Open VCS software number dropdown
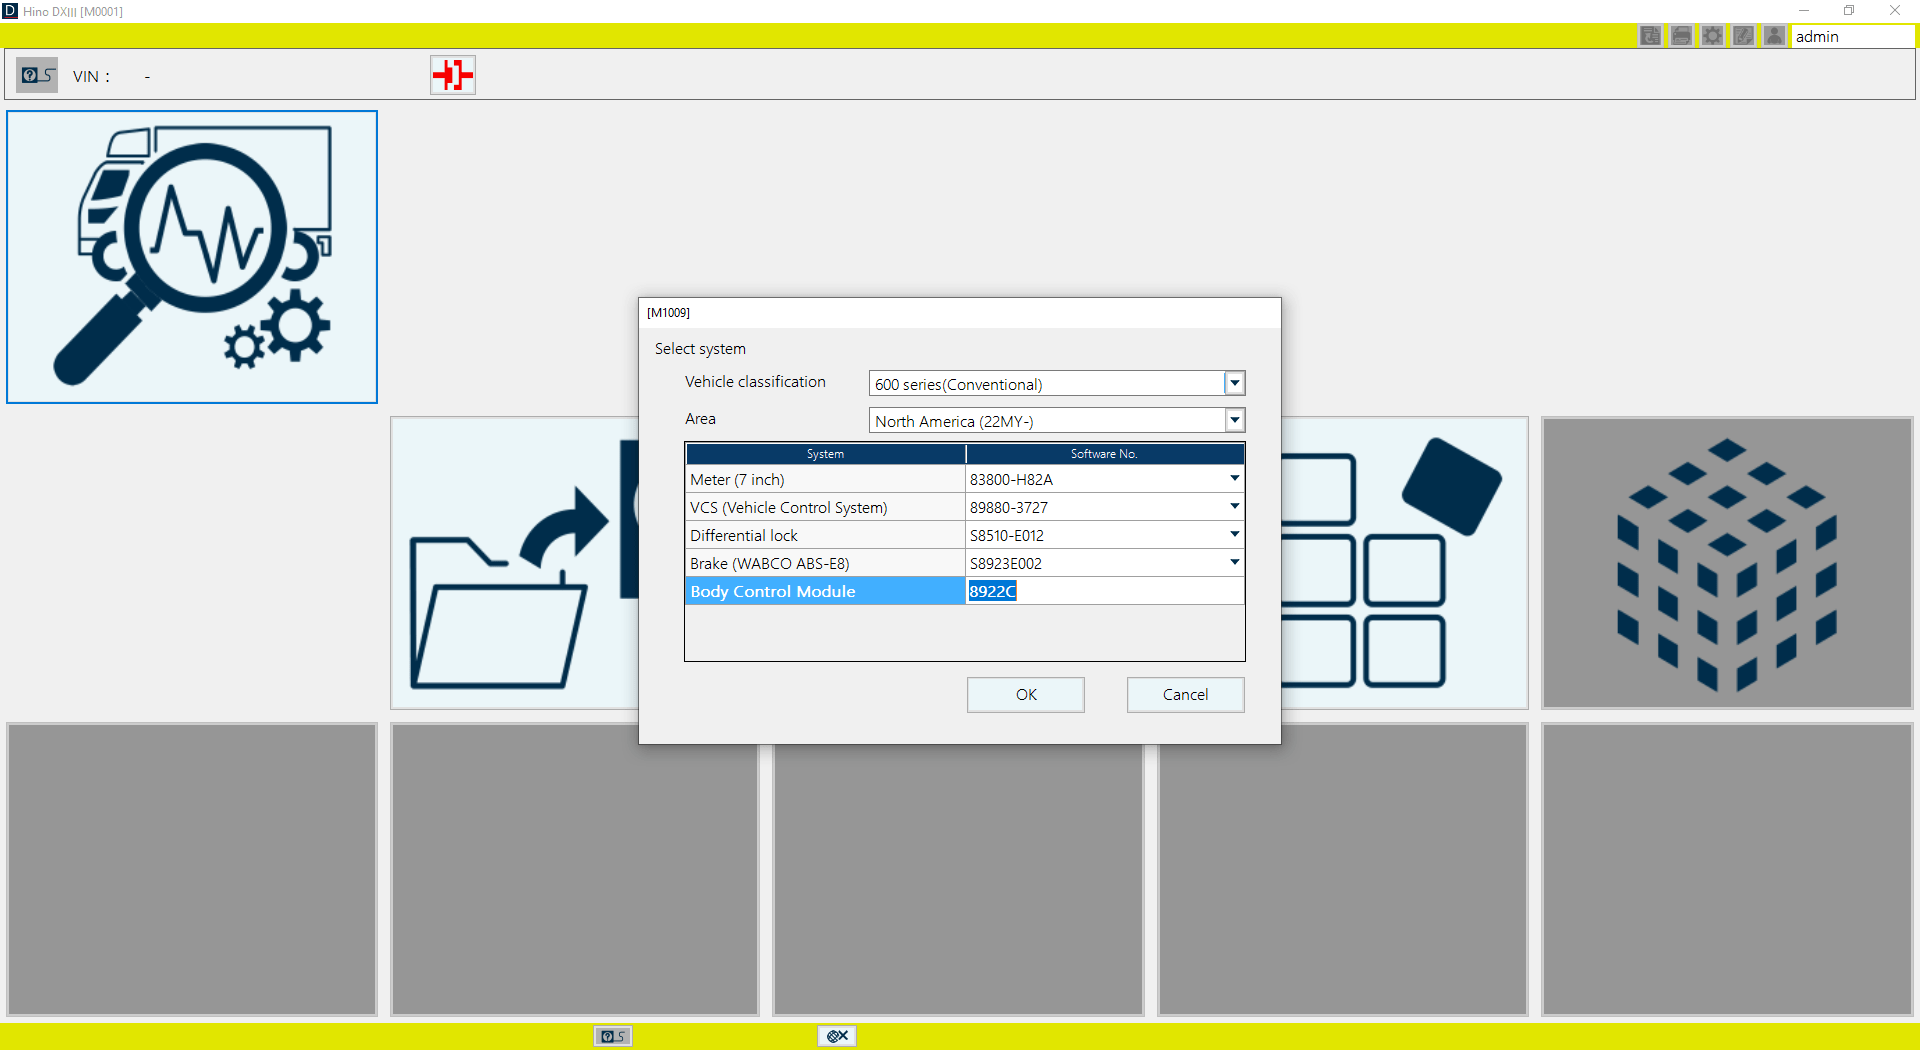This screenshot has height=1050, width=1920. click(x=1234, y=507)
